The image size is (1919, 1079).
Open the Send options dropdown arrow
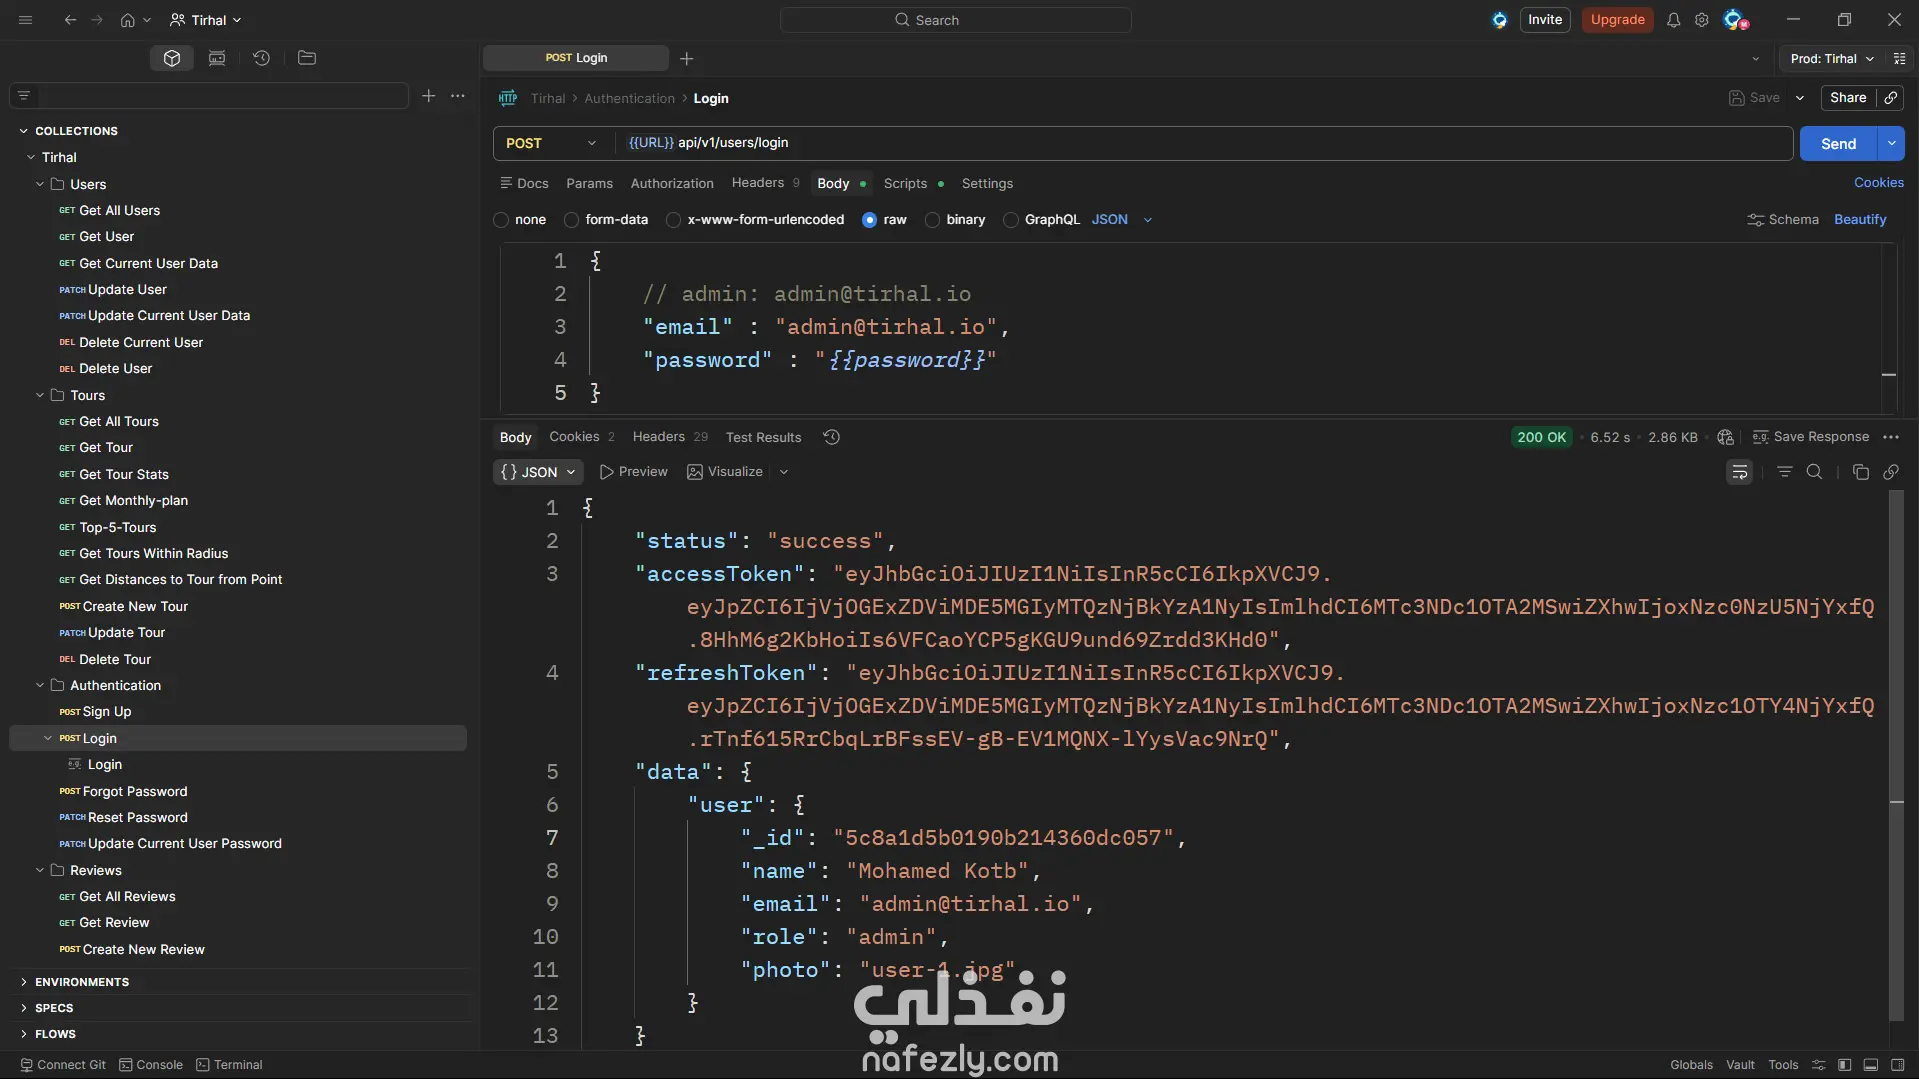point(1892,144)
